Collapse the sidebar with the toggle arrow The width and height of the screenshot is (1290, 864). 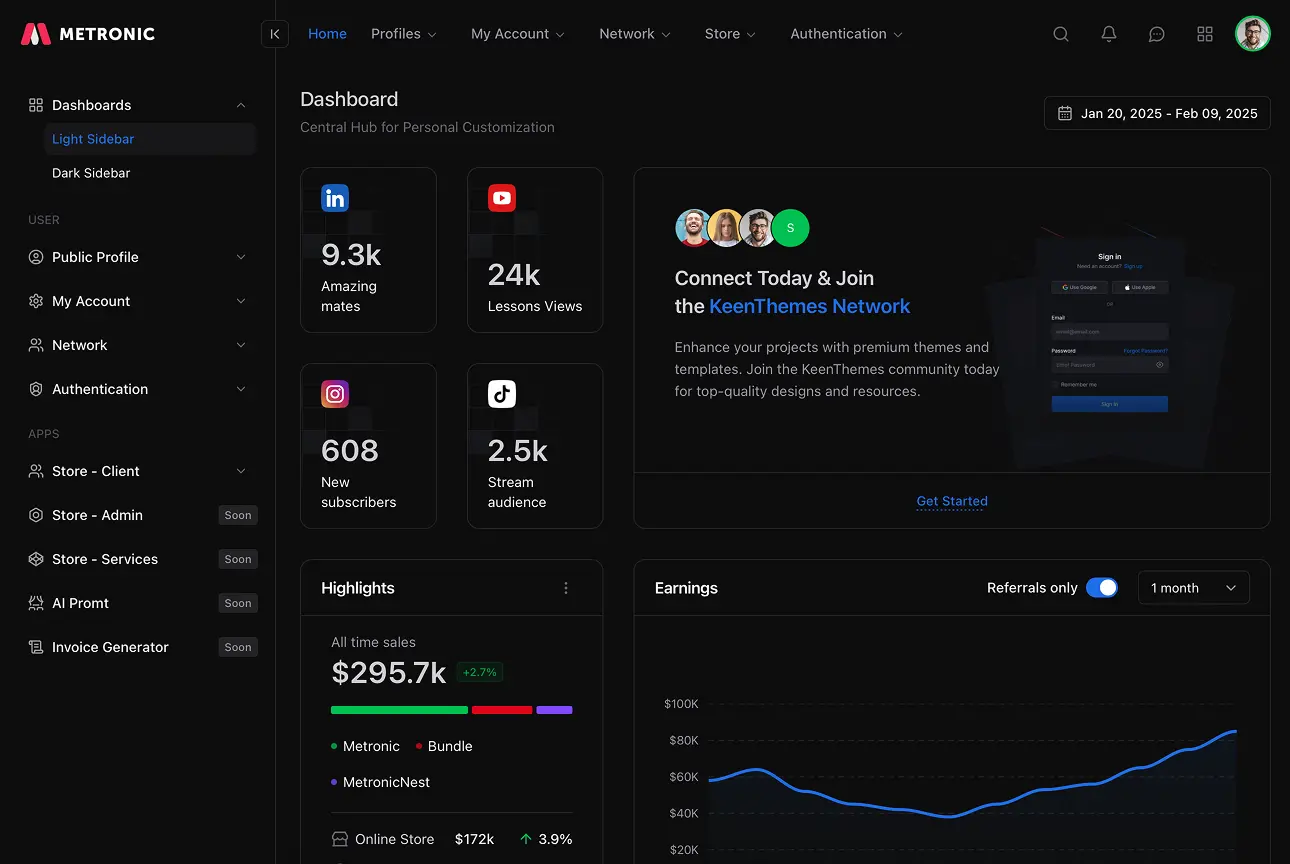pos(275,34)
